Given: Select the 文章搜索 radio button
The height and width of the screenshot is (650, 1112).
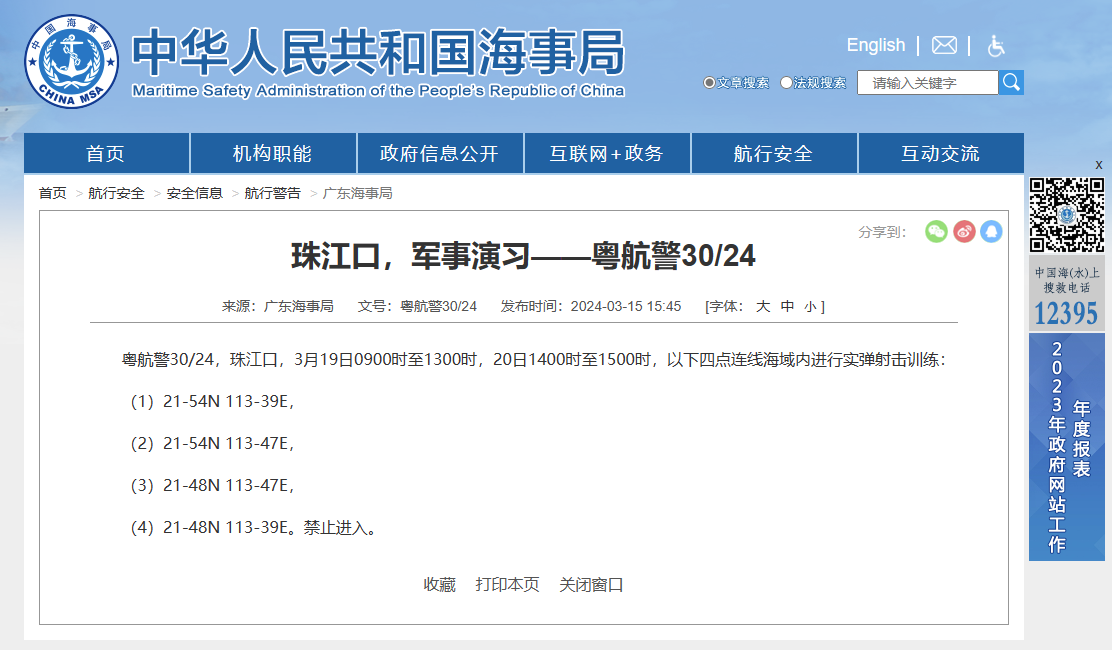Looking at the screenshot, I should coord(709,83).
